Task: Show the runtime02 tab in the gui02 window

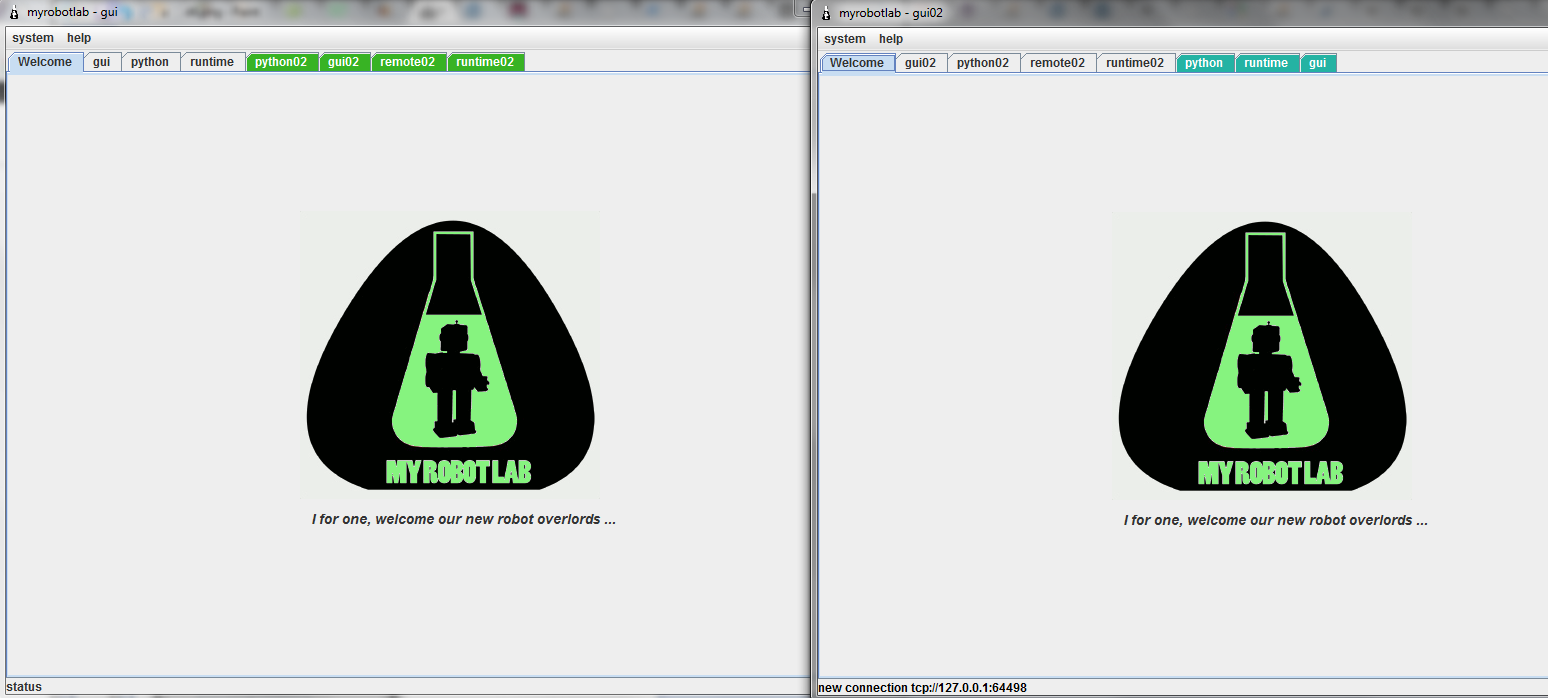Action: point(1135,63)
